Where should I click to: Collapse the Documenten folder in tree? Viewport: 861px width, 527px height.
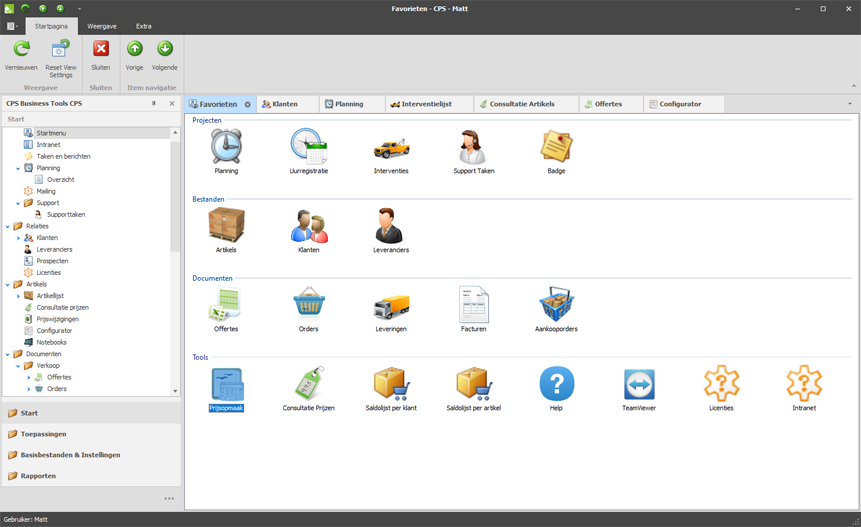[x=8, y=354]
